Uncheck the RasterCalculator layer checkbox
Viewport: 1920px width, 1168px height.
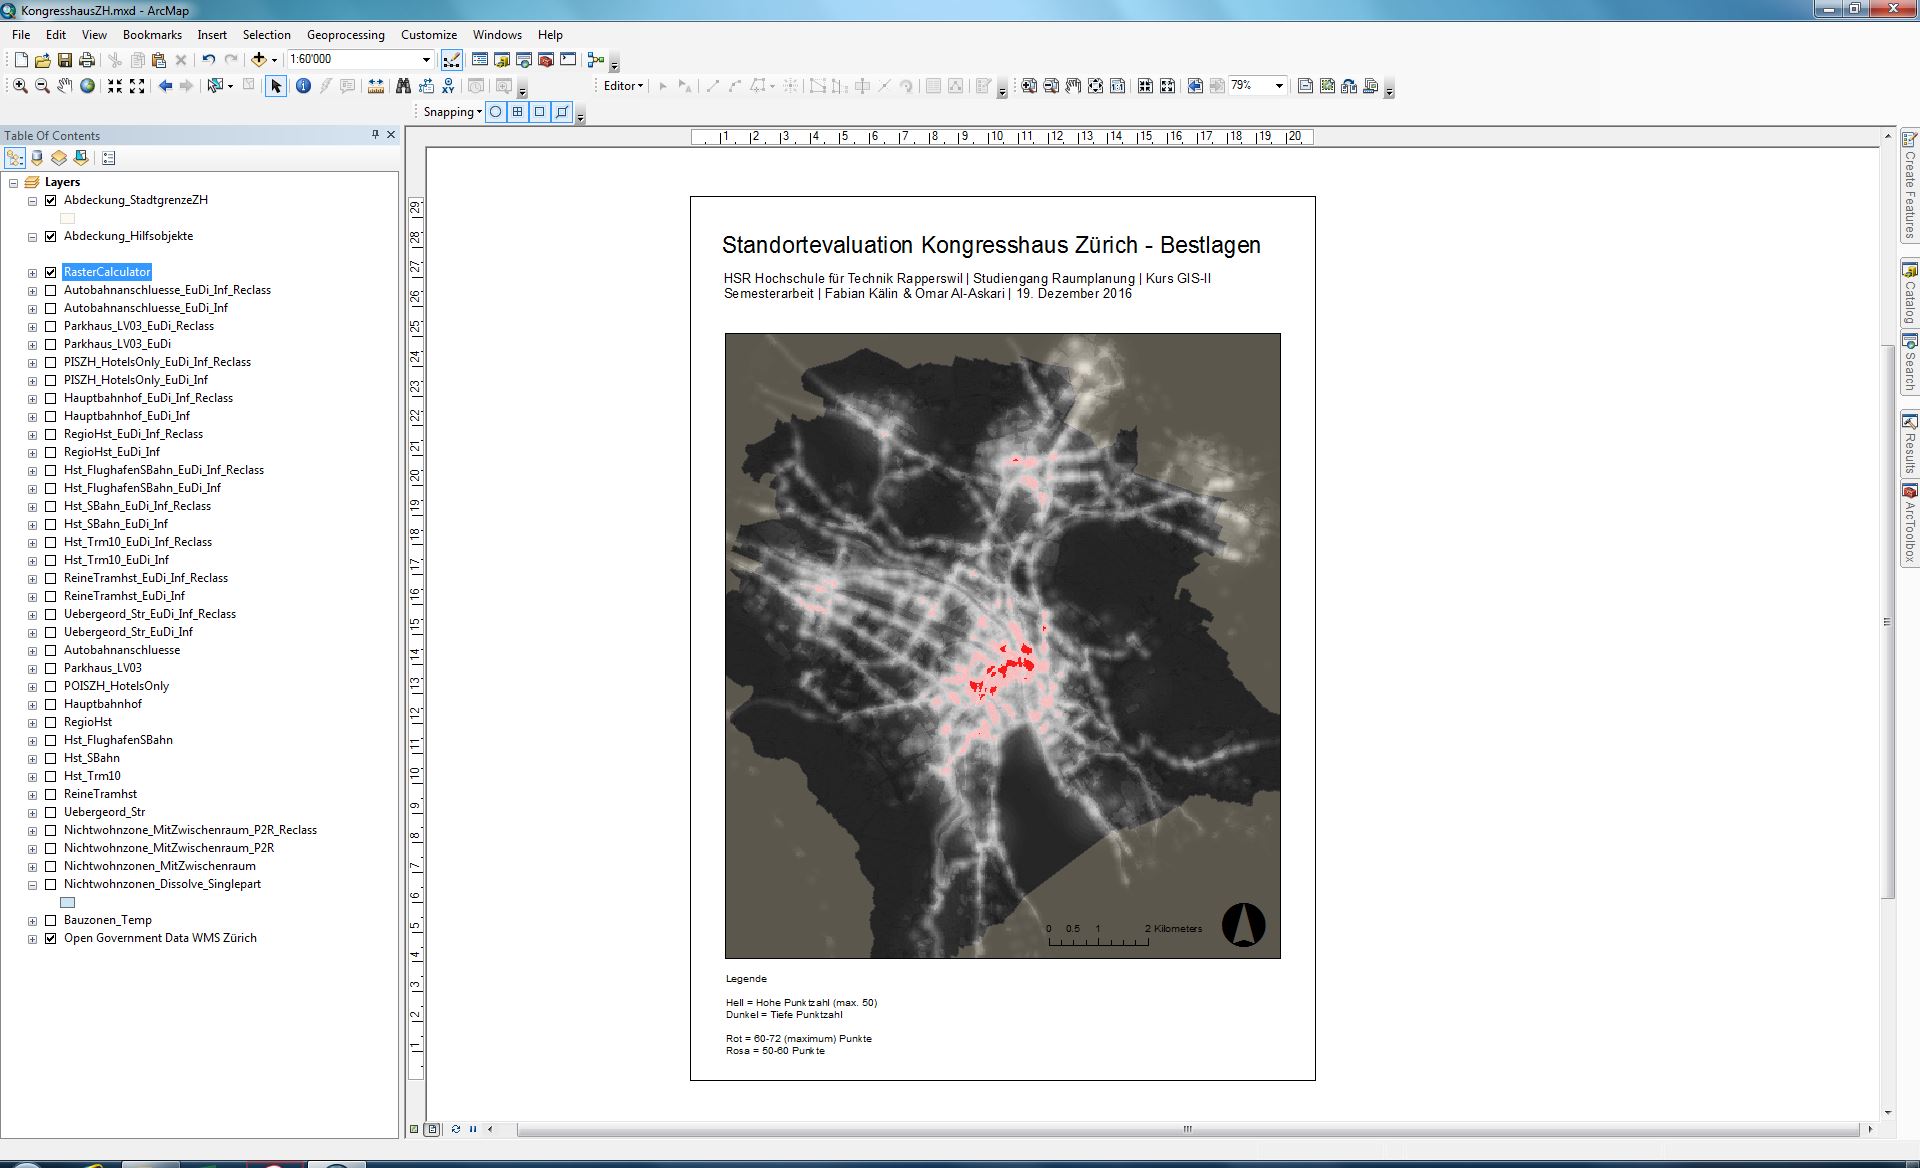(51, 272)
